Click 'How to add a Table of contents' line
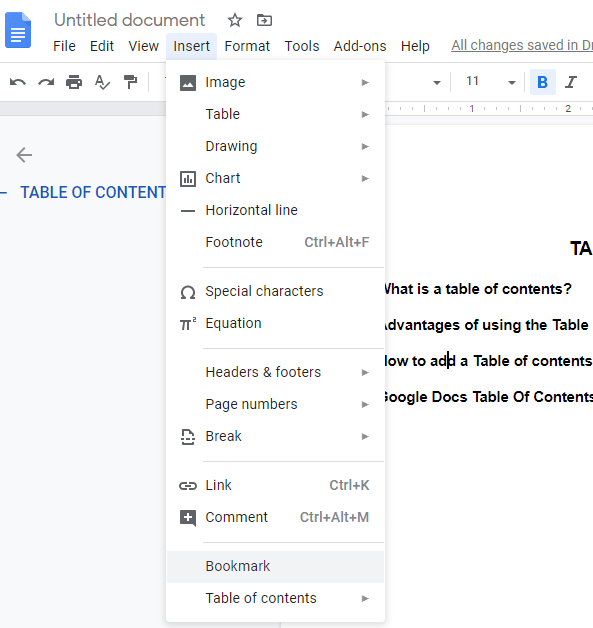The image size is (593, 628). pos(488,361)
